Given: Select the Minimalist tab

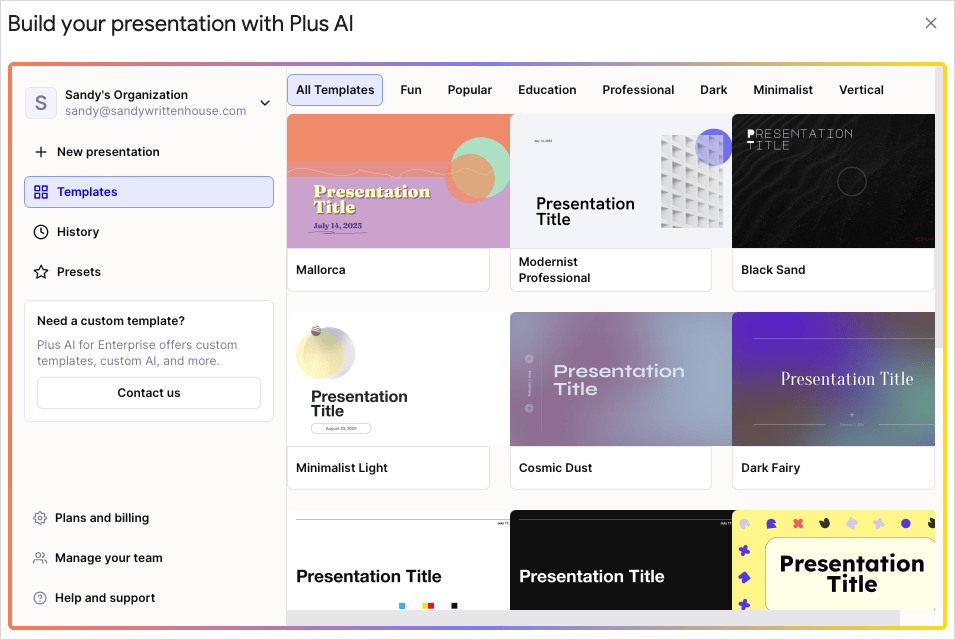Looking at the screenshot, I should point(783,90).
